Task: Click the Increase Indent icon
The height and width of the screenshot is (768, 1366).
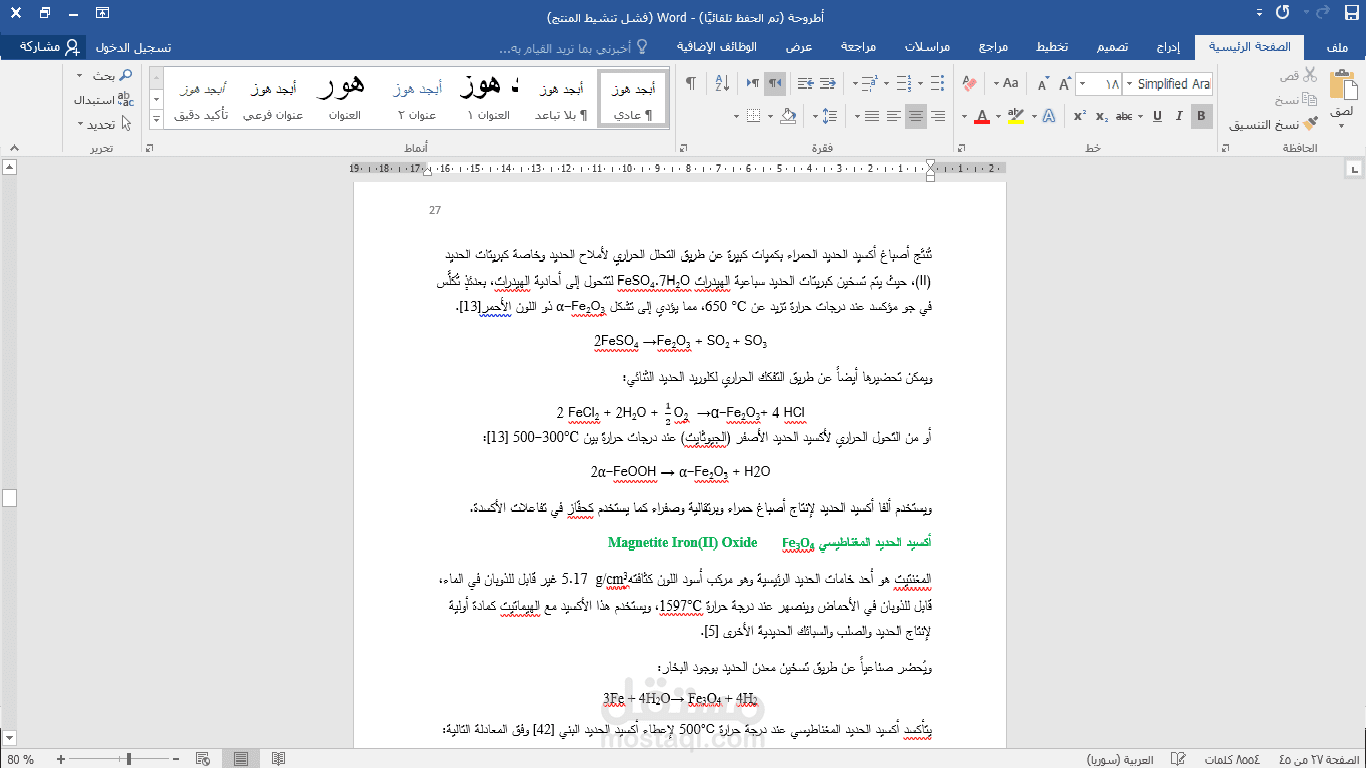Action: coord(806,83)
